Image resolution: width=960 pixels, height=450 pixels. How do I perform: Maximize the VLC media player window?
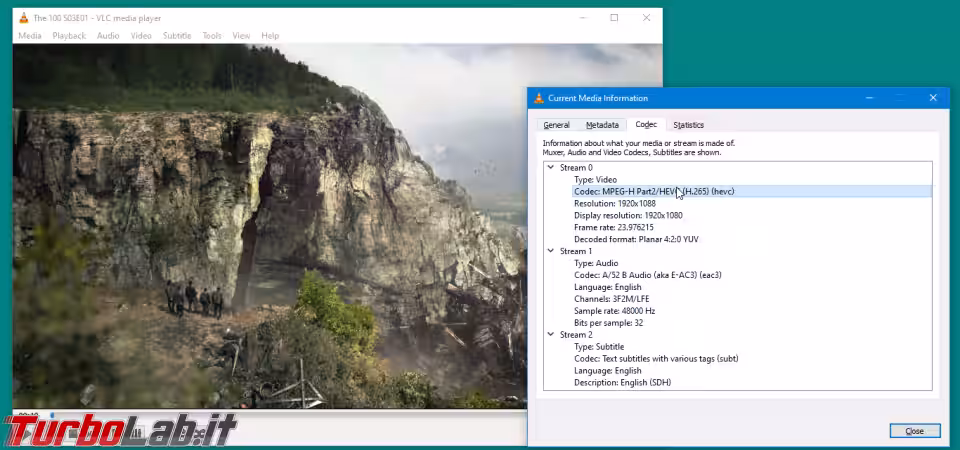614,18
